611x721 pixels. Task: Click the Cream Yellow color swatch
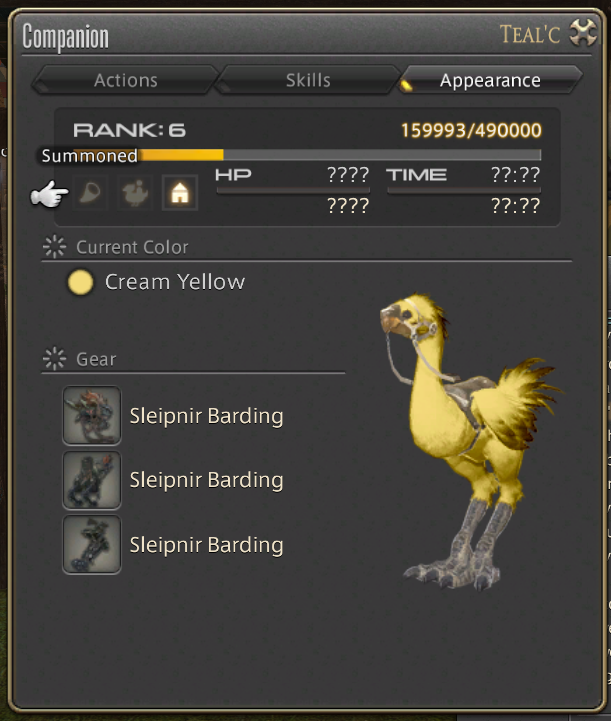(x=80, y=282)
